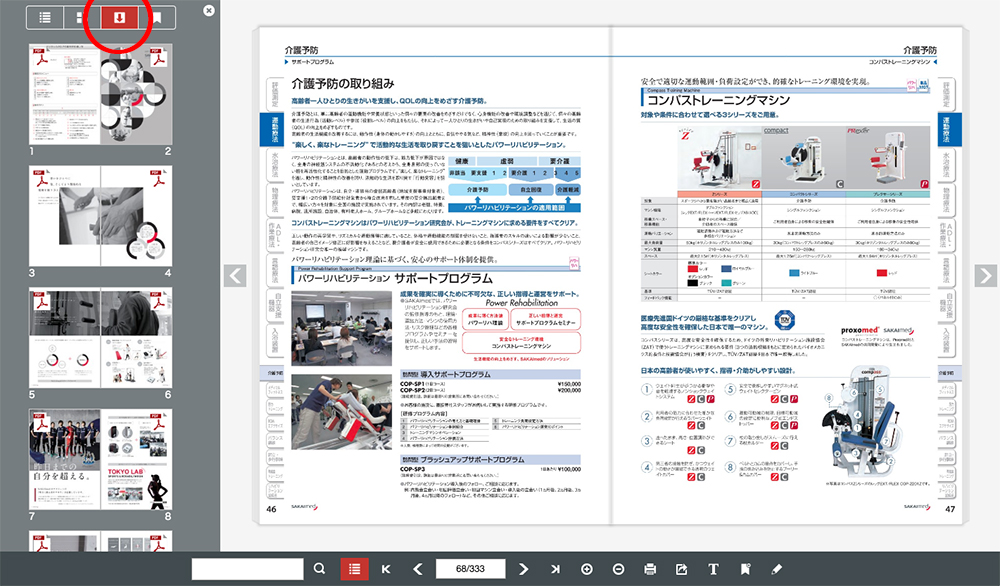Click the magnifier search icon
This screenshot has width=1000, height=586.
pyautogui.click(x=320, y=569)
